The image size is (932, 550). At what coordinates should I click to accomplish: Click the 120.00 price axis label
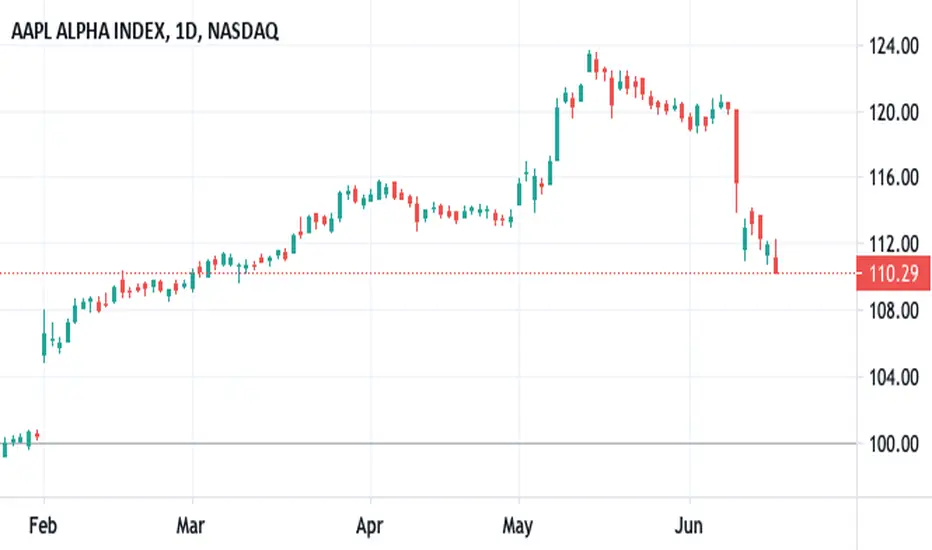point(893,112)
